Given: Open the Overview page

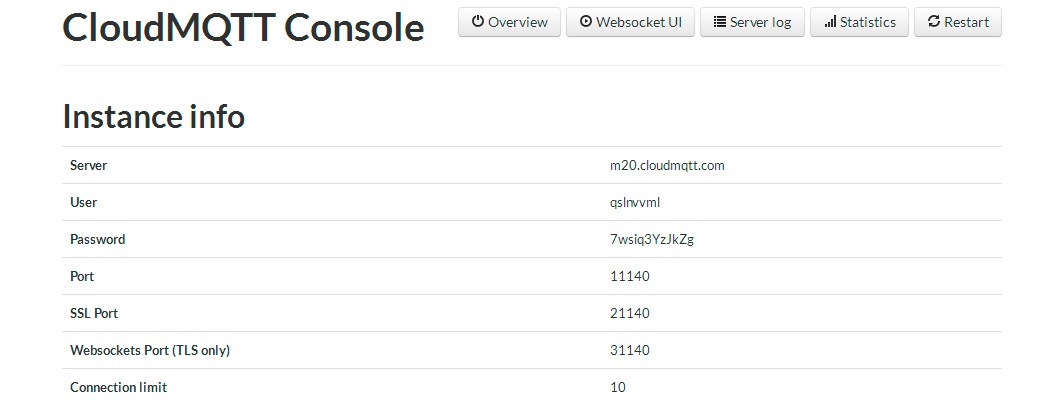Looking at the screenshot, I should pos(510,22).
